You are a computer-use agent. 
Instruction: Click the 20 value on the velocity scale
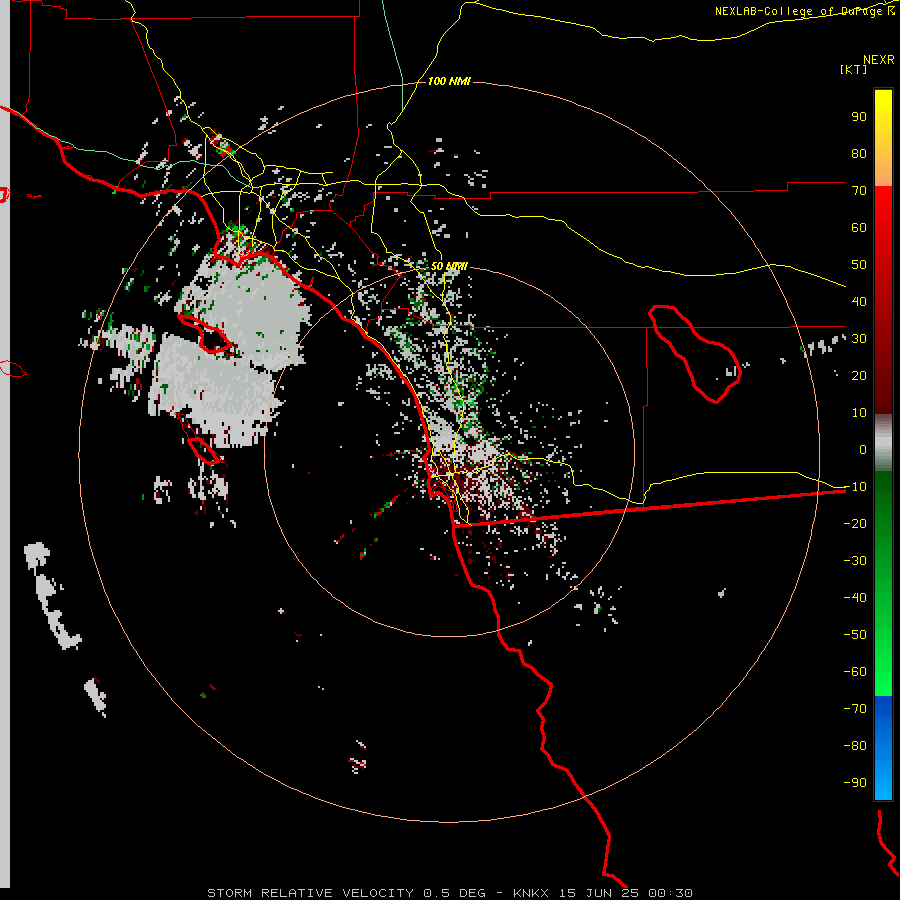859,376
